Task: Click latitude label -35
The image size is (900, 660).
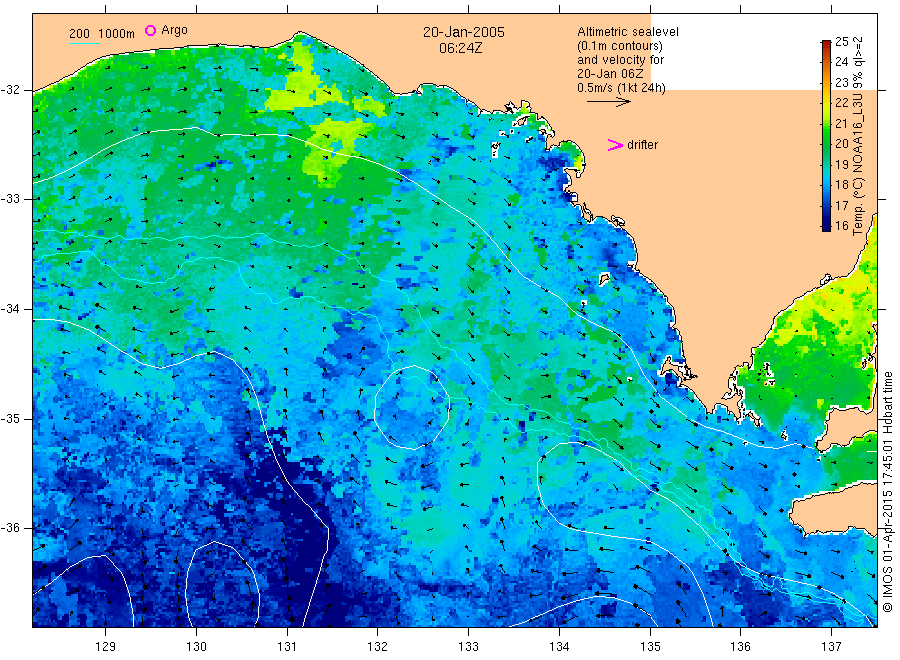Action: (10, 418)
